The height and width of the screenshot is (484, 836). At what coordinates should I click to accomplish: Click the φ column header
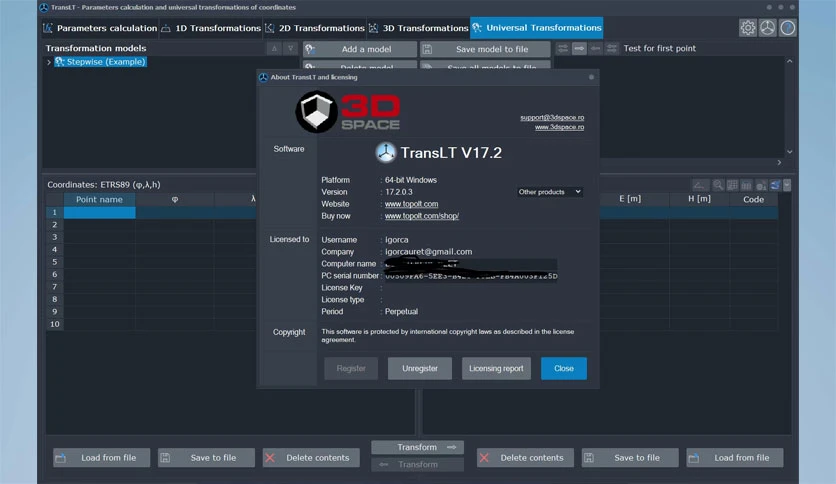[x=175, y=199]
